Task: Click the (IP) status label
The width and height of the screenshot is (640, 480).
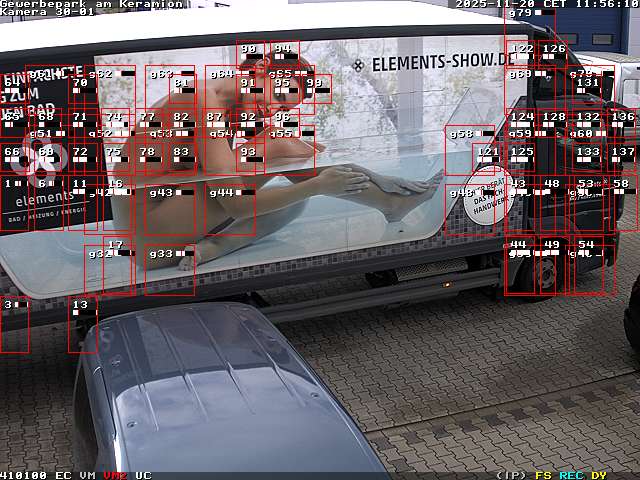Action: click(511, 475)
